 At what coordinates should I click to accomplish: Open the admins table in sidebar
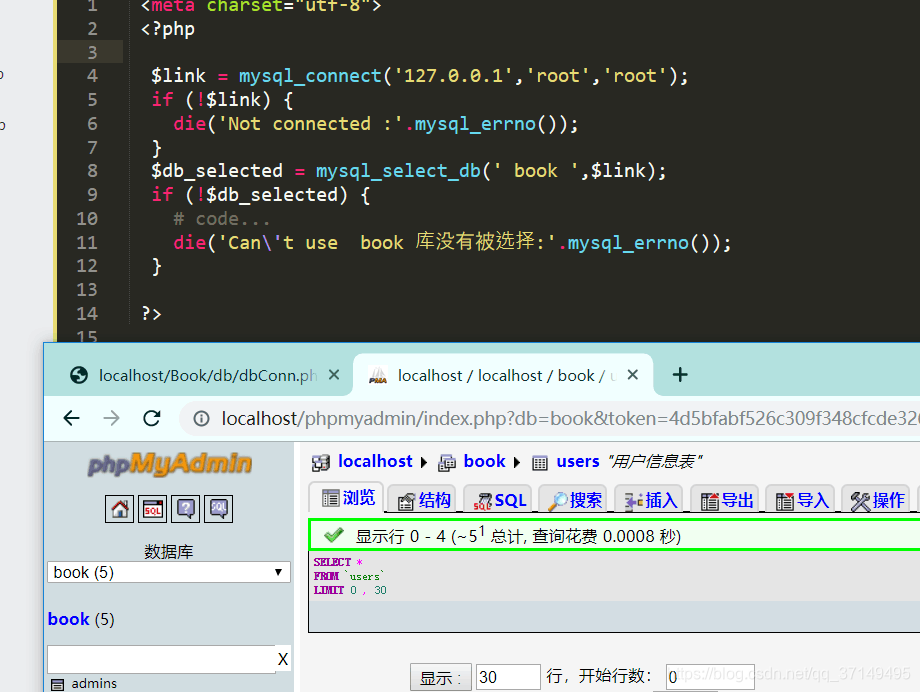click(x=94, y=684)
